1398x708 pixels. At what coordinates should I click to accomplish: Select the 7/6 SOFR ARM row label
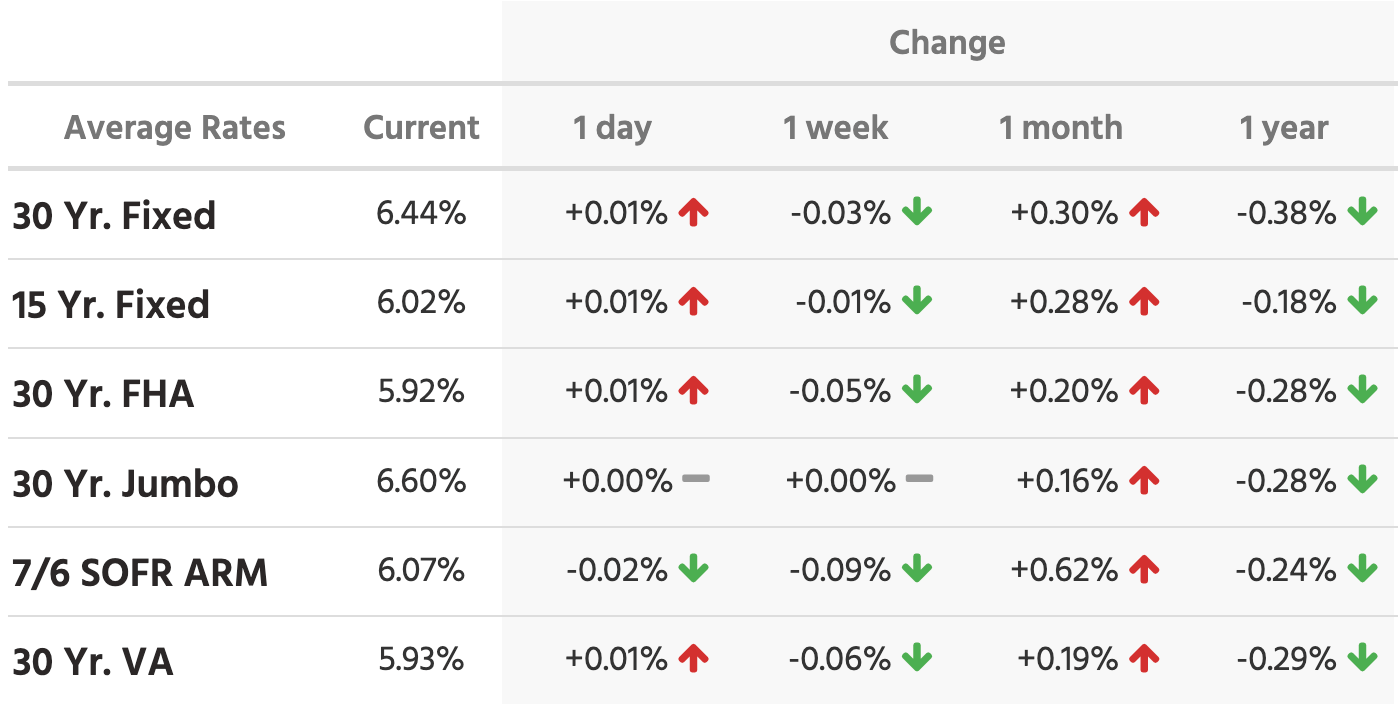point(140,573)
